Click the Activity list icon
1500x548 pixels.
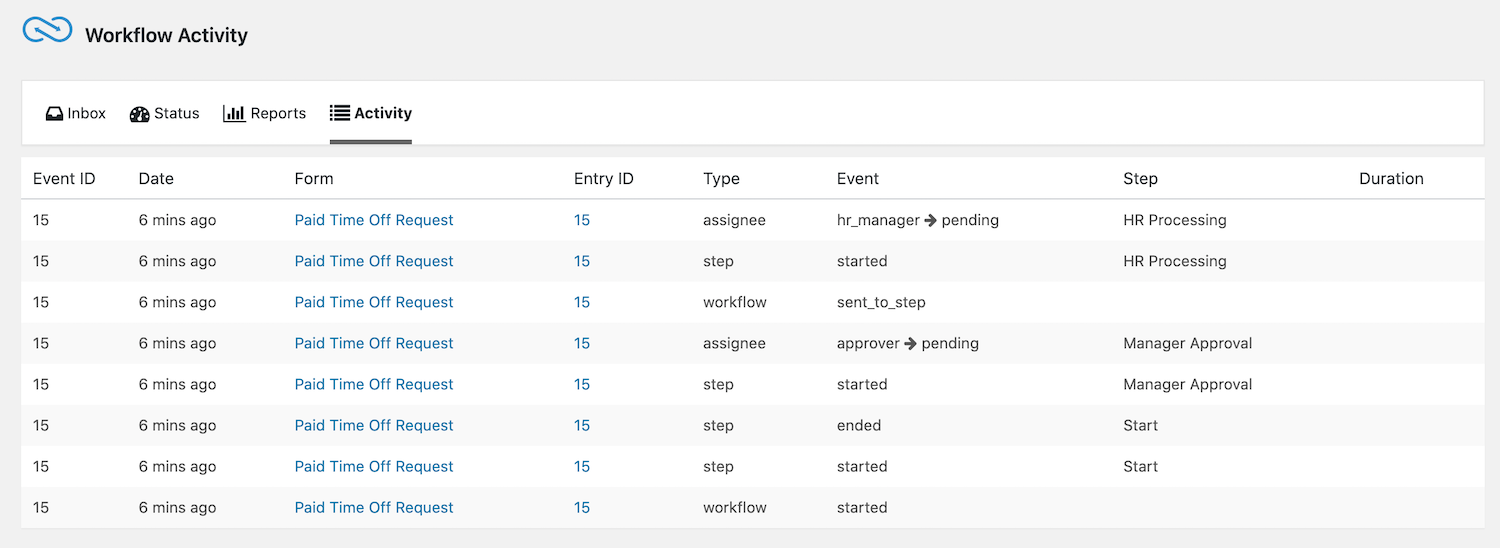coord(340,113)
